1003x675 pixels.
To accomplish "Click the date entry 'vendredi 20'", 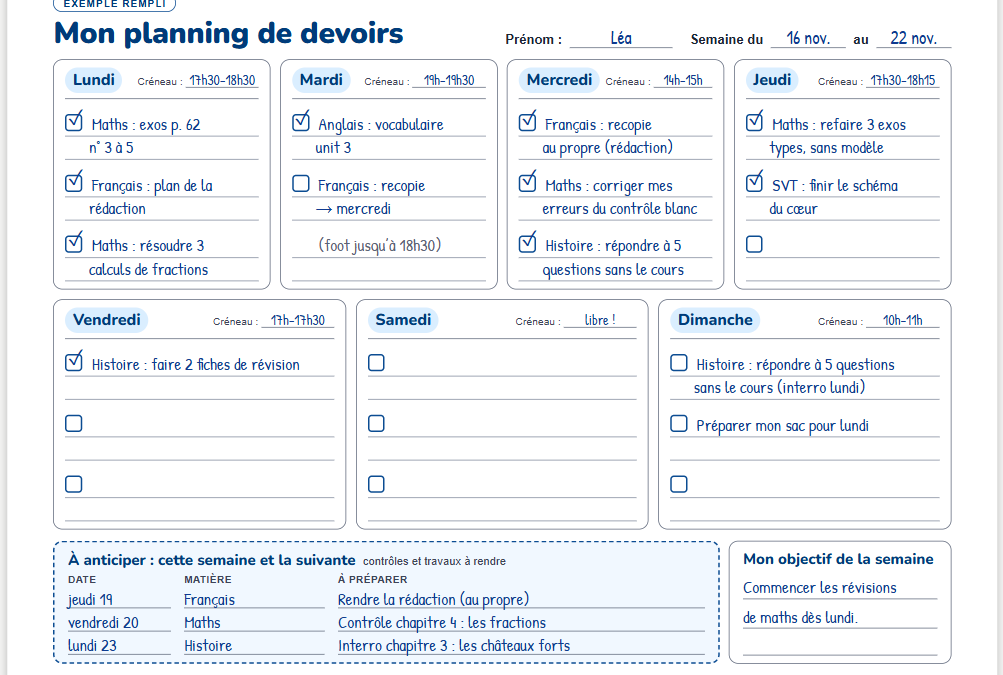I will 104,623.
